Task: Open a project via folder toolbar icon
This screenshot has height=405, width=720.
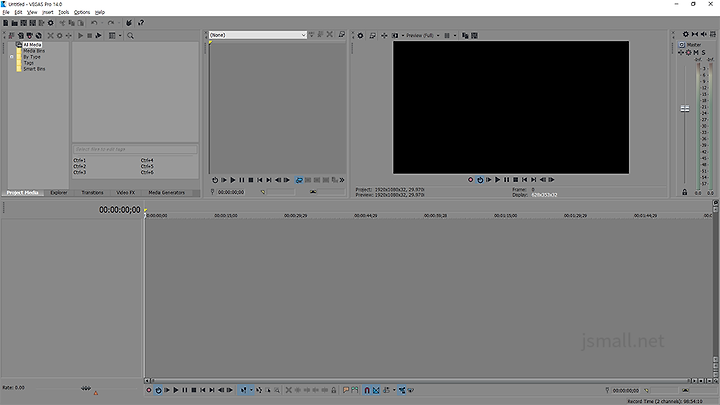Action: [14, 22]
